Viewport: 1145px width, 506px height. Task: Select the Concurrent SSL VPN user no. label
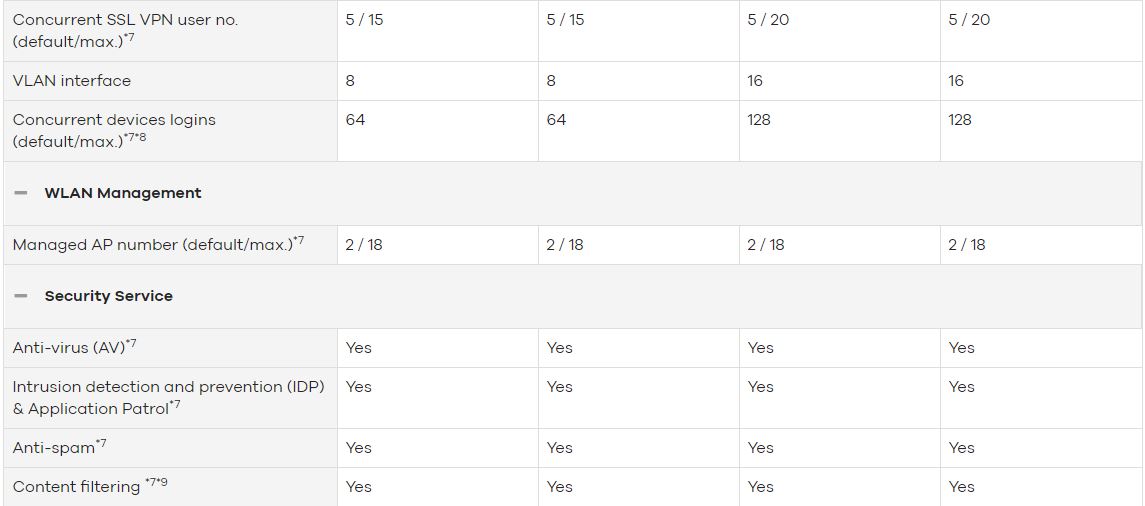pos(125,20)
